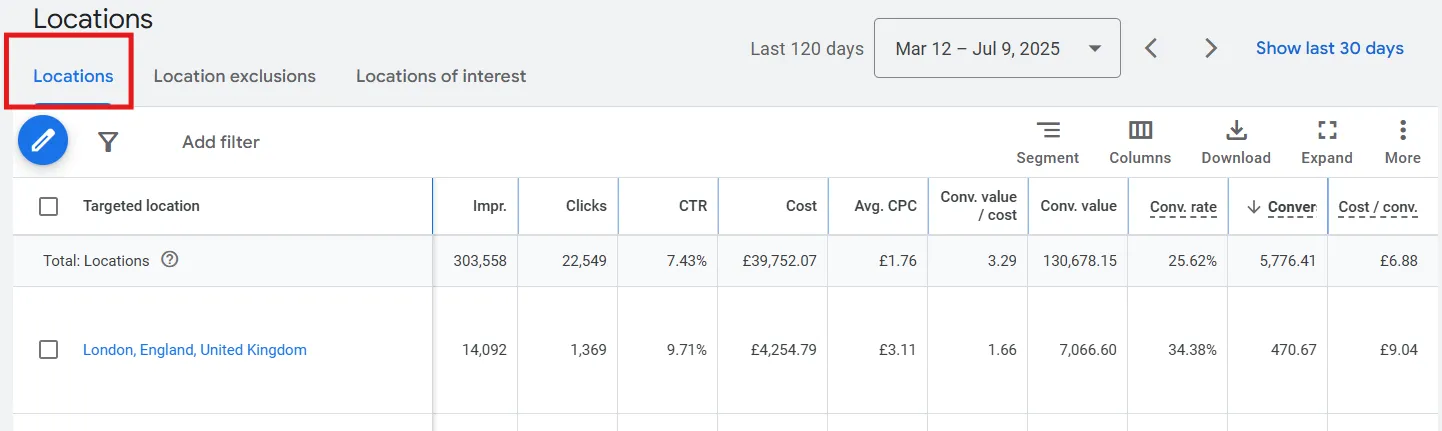Switch to Locations of interest tab

pyautogui.click(x=441, y=76)
